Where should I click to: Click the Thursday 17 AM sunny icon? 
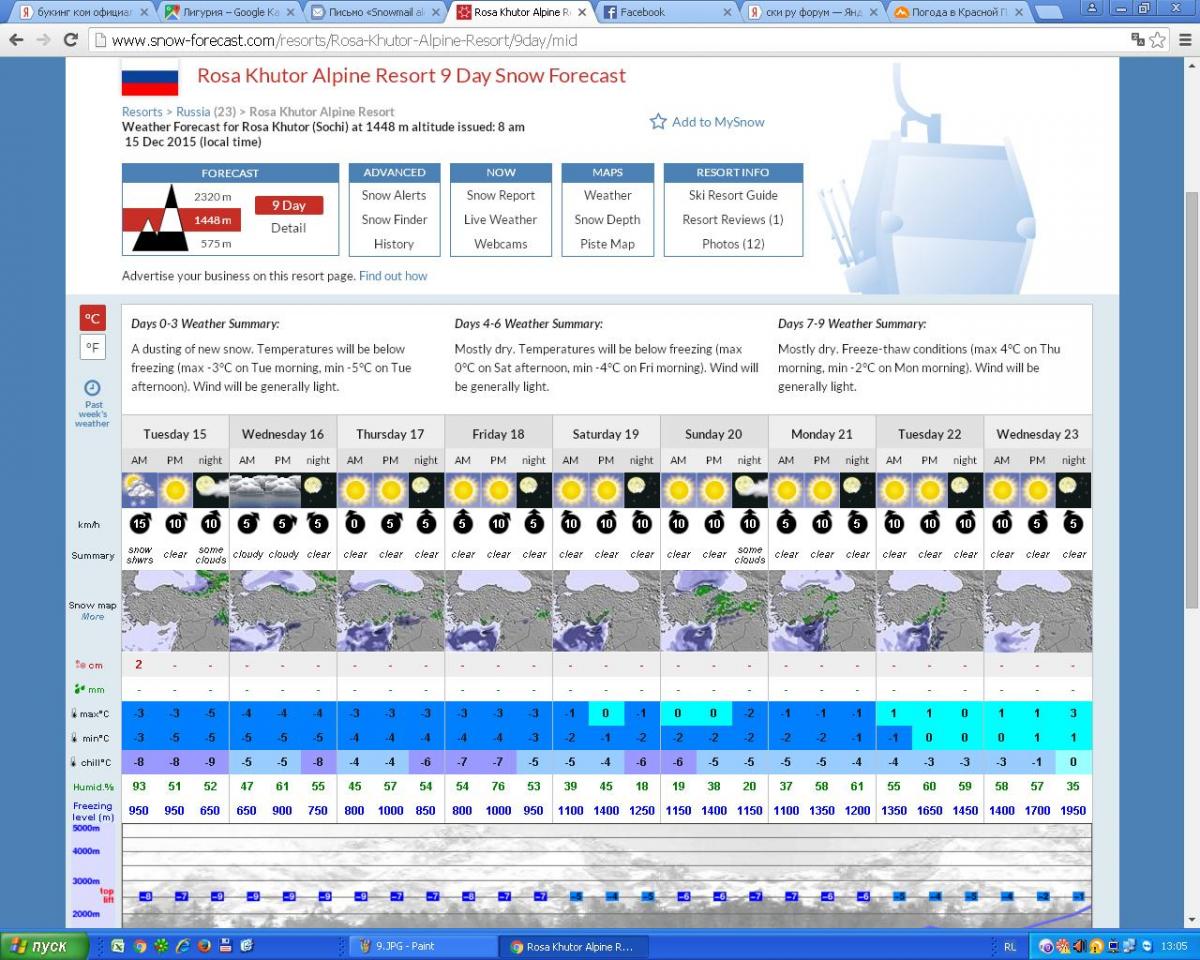(x=355, y=490)
